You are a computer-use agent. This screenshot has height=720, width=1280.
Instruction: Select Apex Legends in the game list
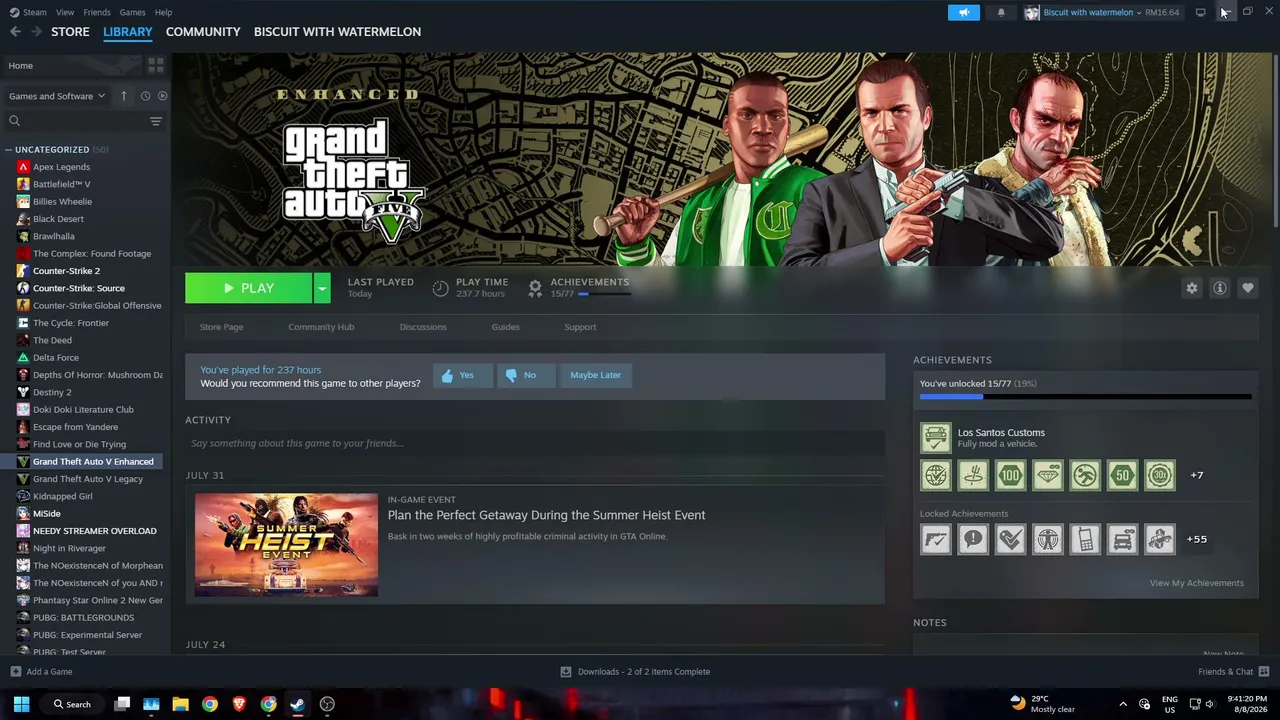point(61,167)
